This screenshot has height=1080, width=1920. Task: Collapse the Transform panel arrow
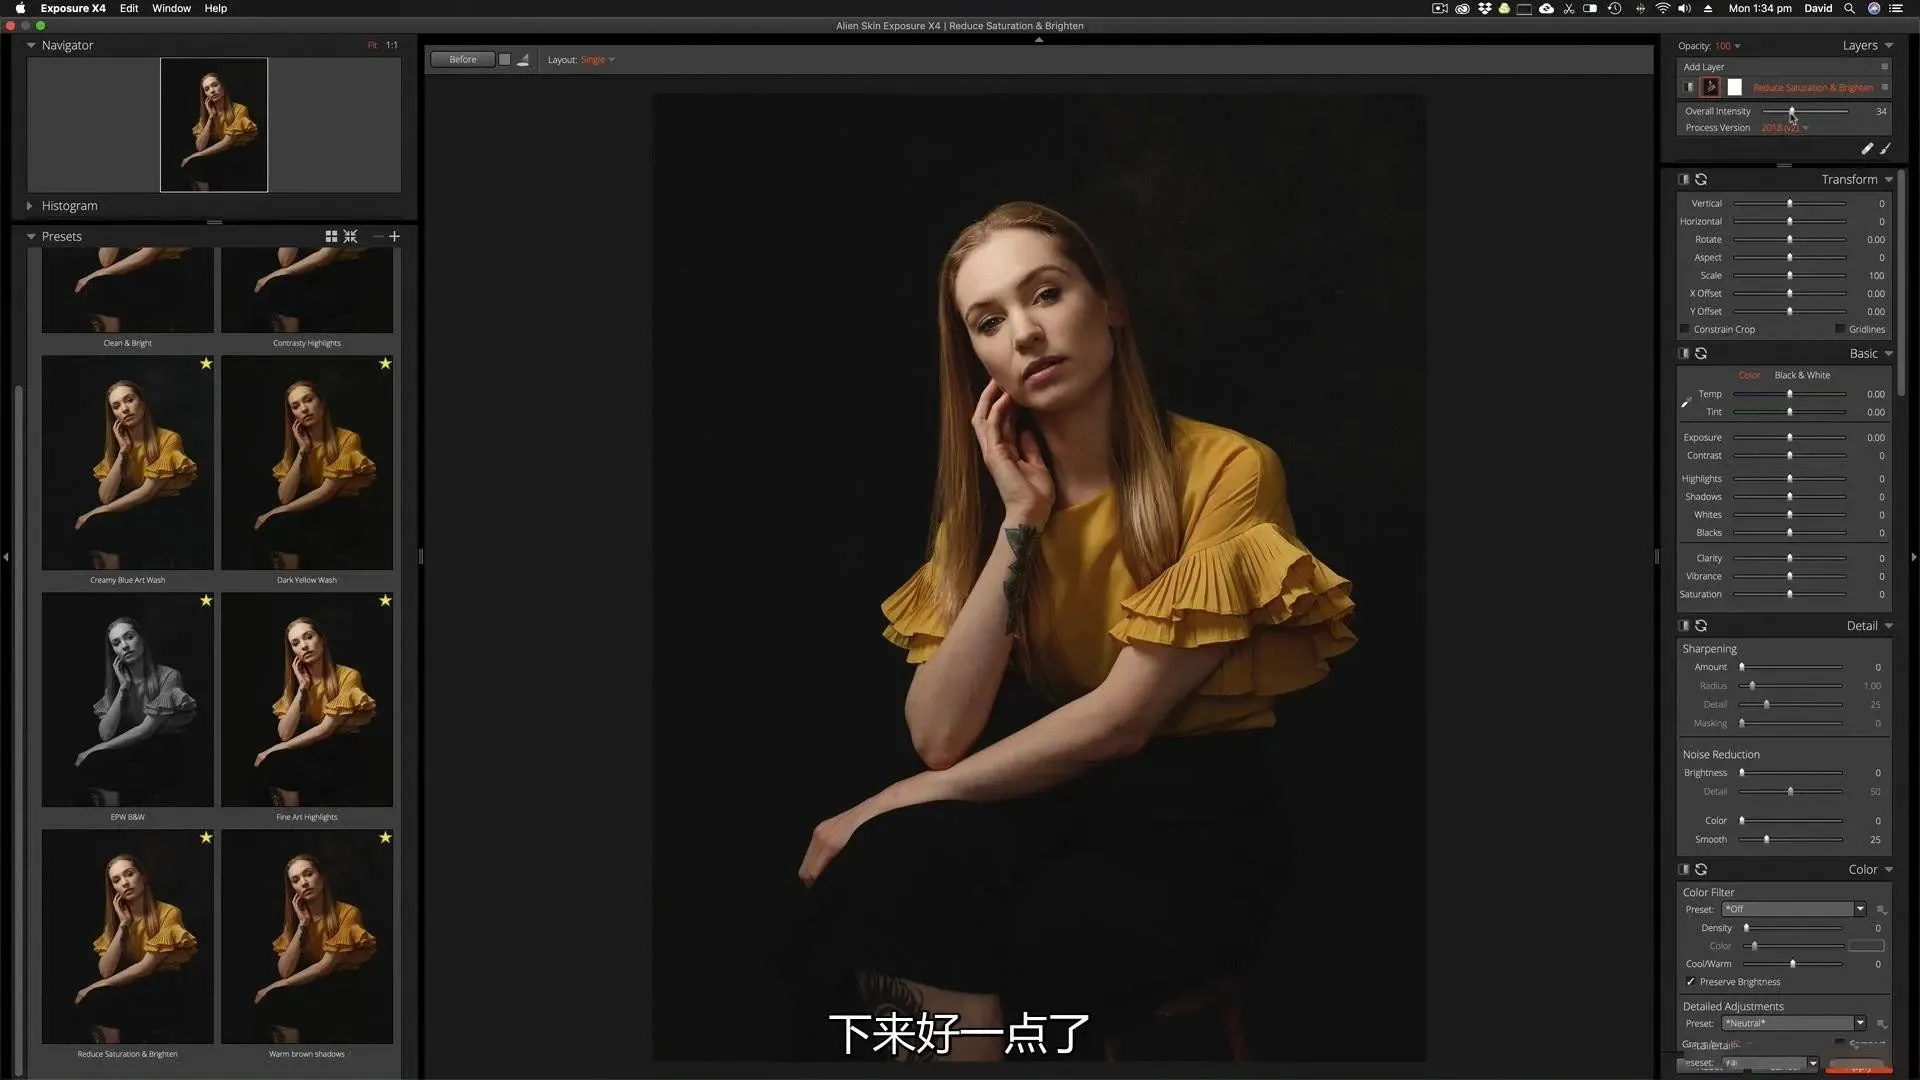1888,180
